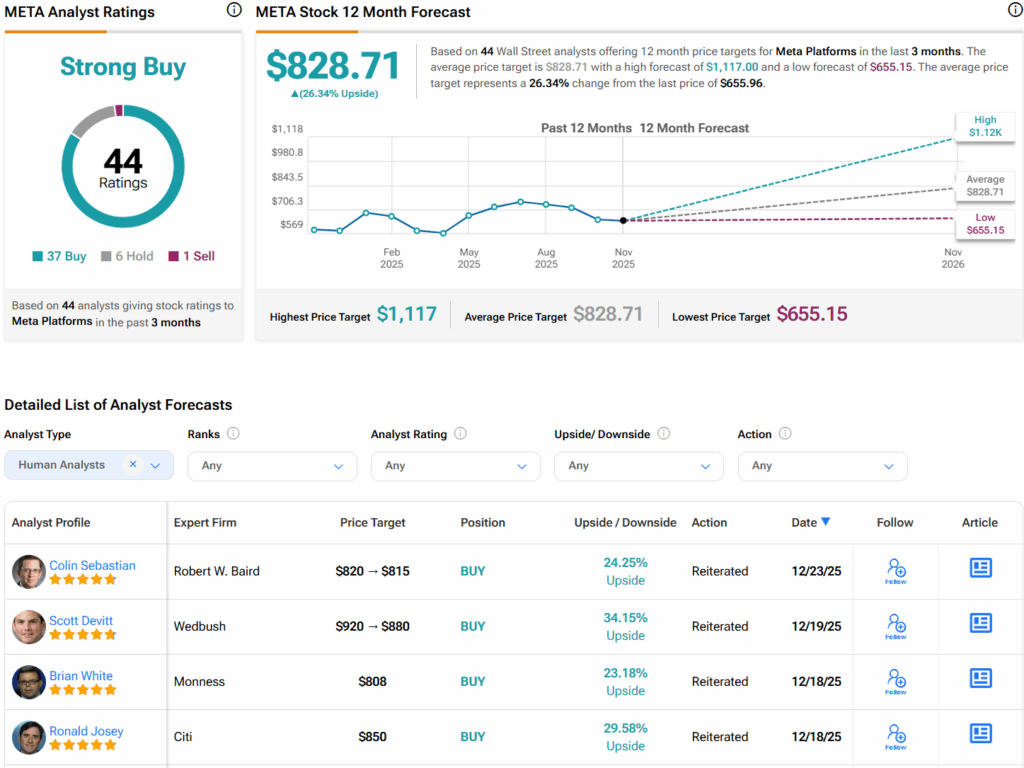This screenshot has height=768, width=1024.
Task: Follow analyst Scott Devitt
Action: pos(895,626)
